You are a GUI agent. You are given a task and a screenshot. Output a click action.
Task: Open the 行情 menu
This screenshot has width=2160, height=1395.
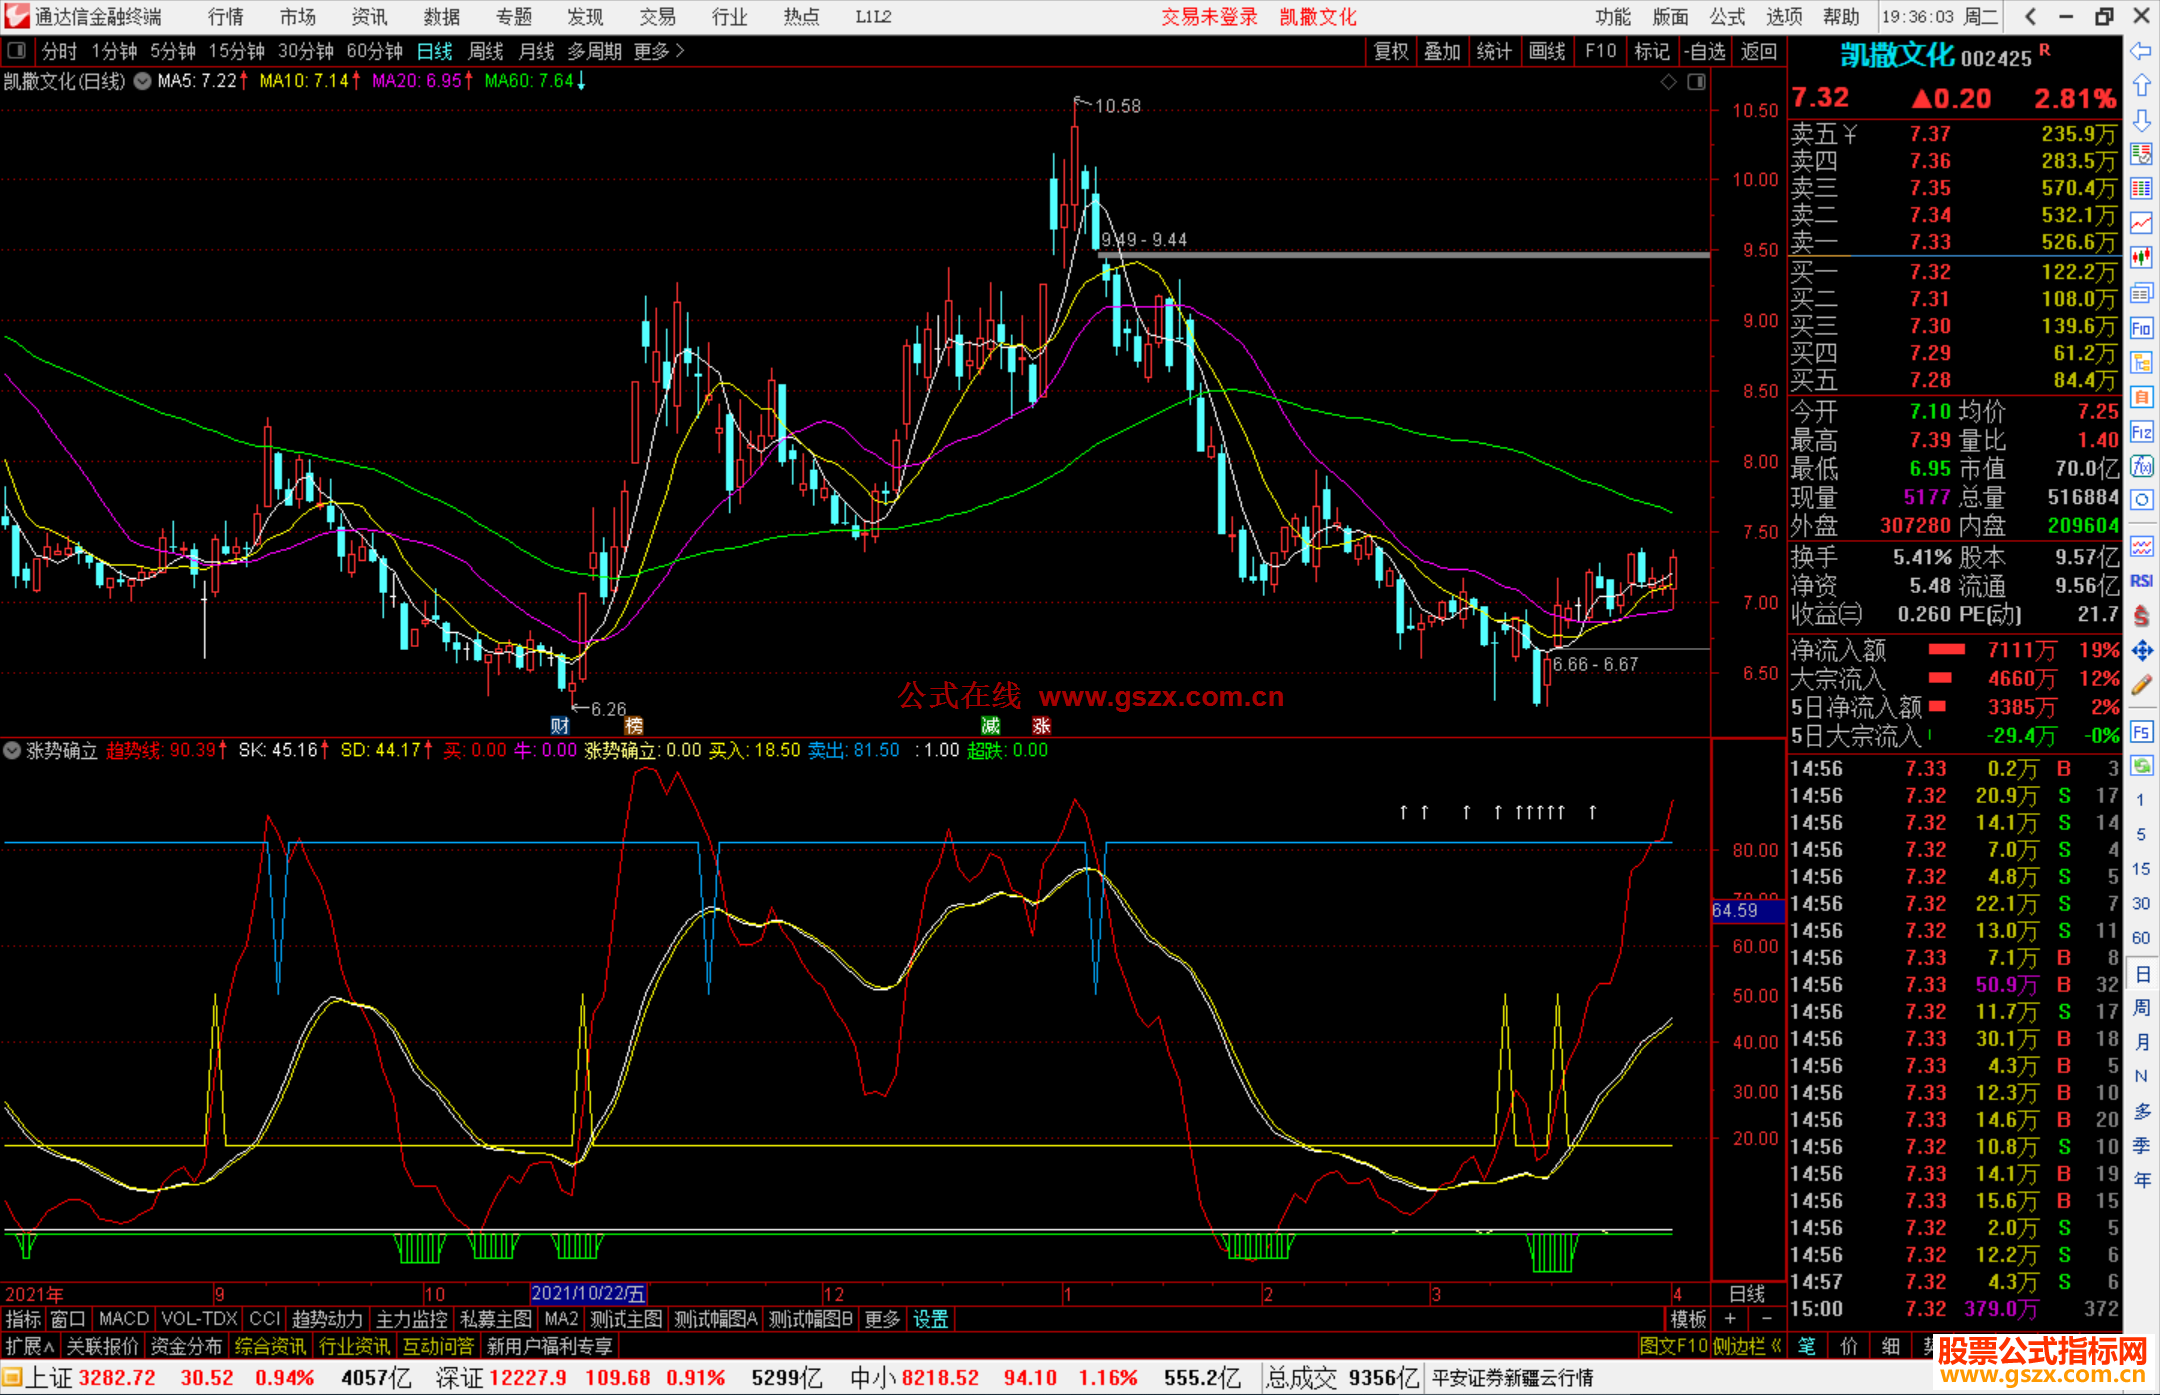[x=226, y=17]
